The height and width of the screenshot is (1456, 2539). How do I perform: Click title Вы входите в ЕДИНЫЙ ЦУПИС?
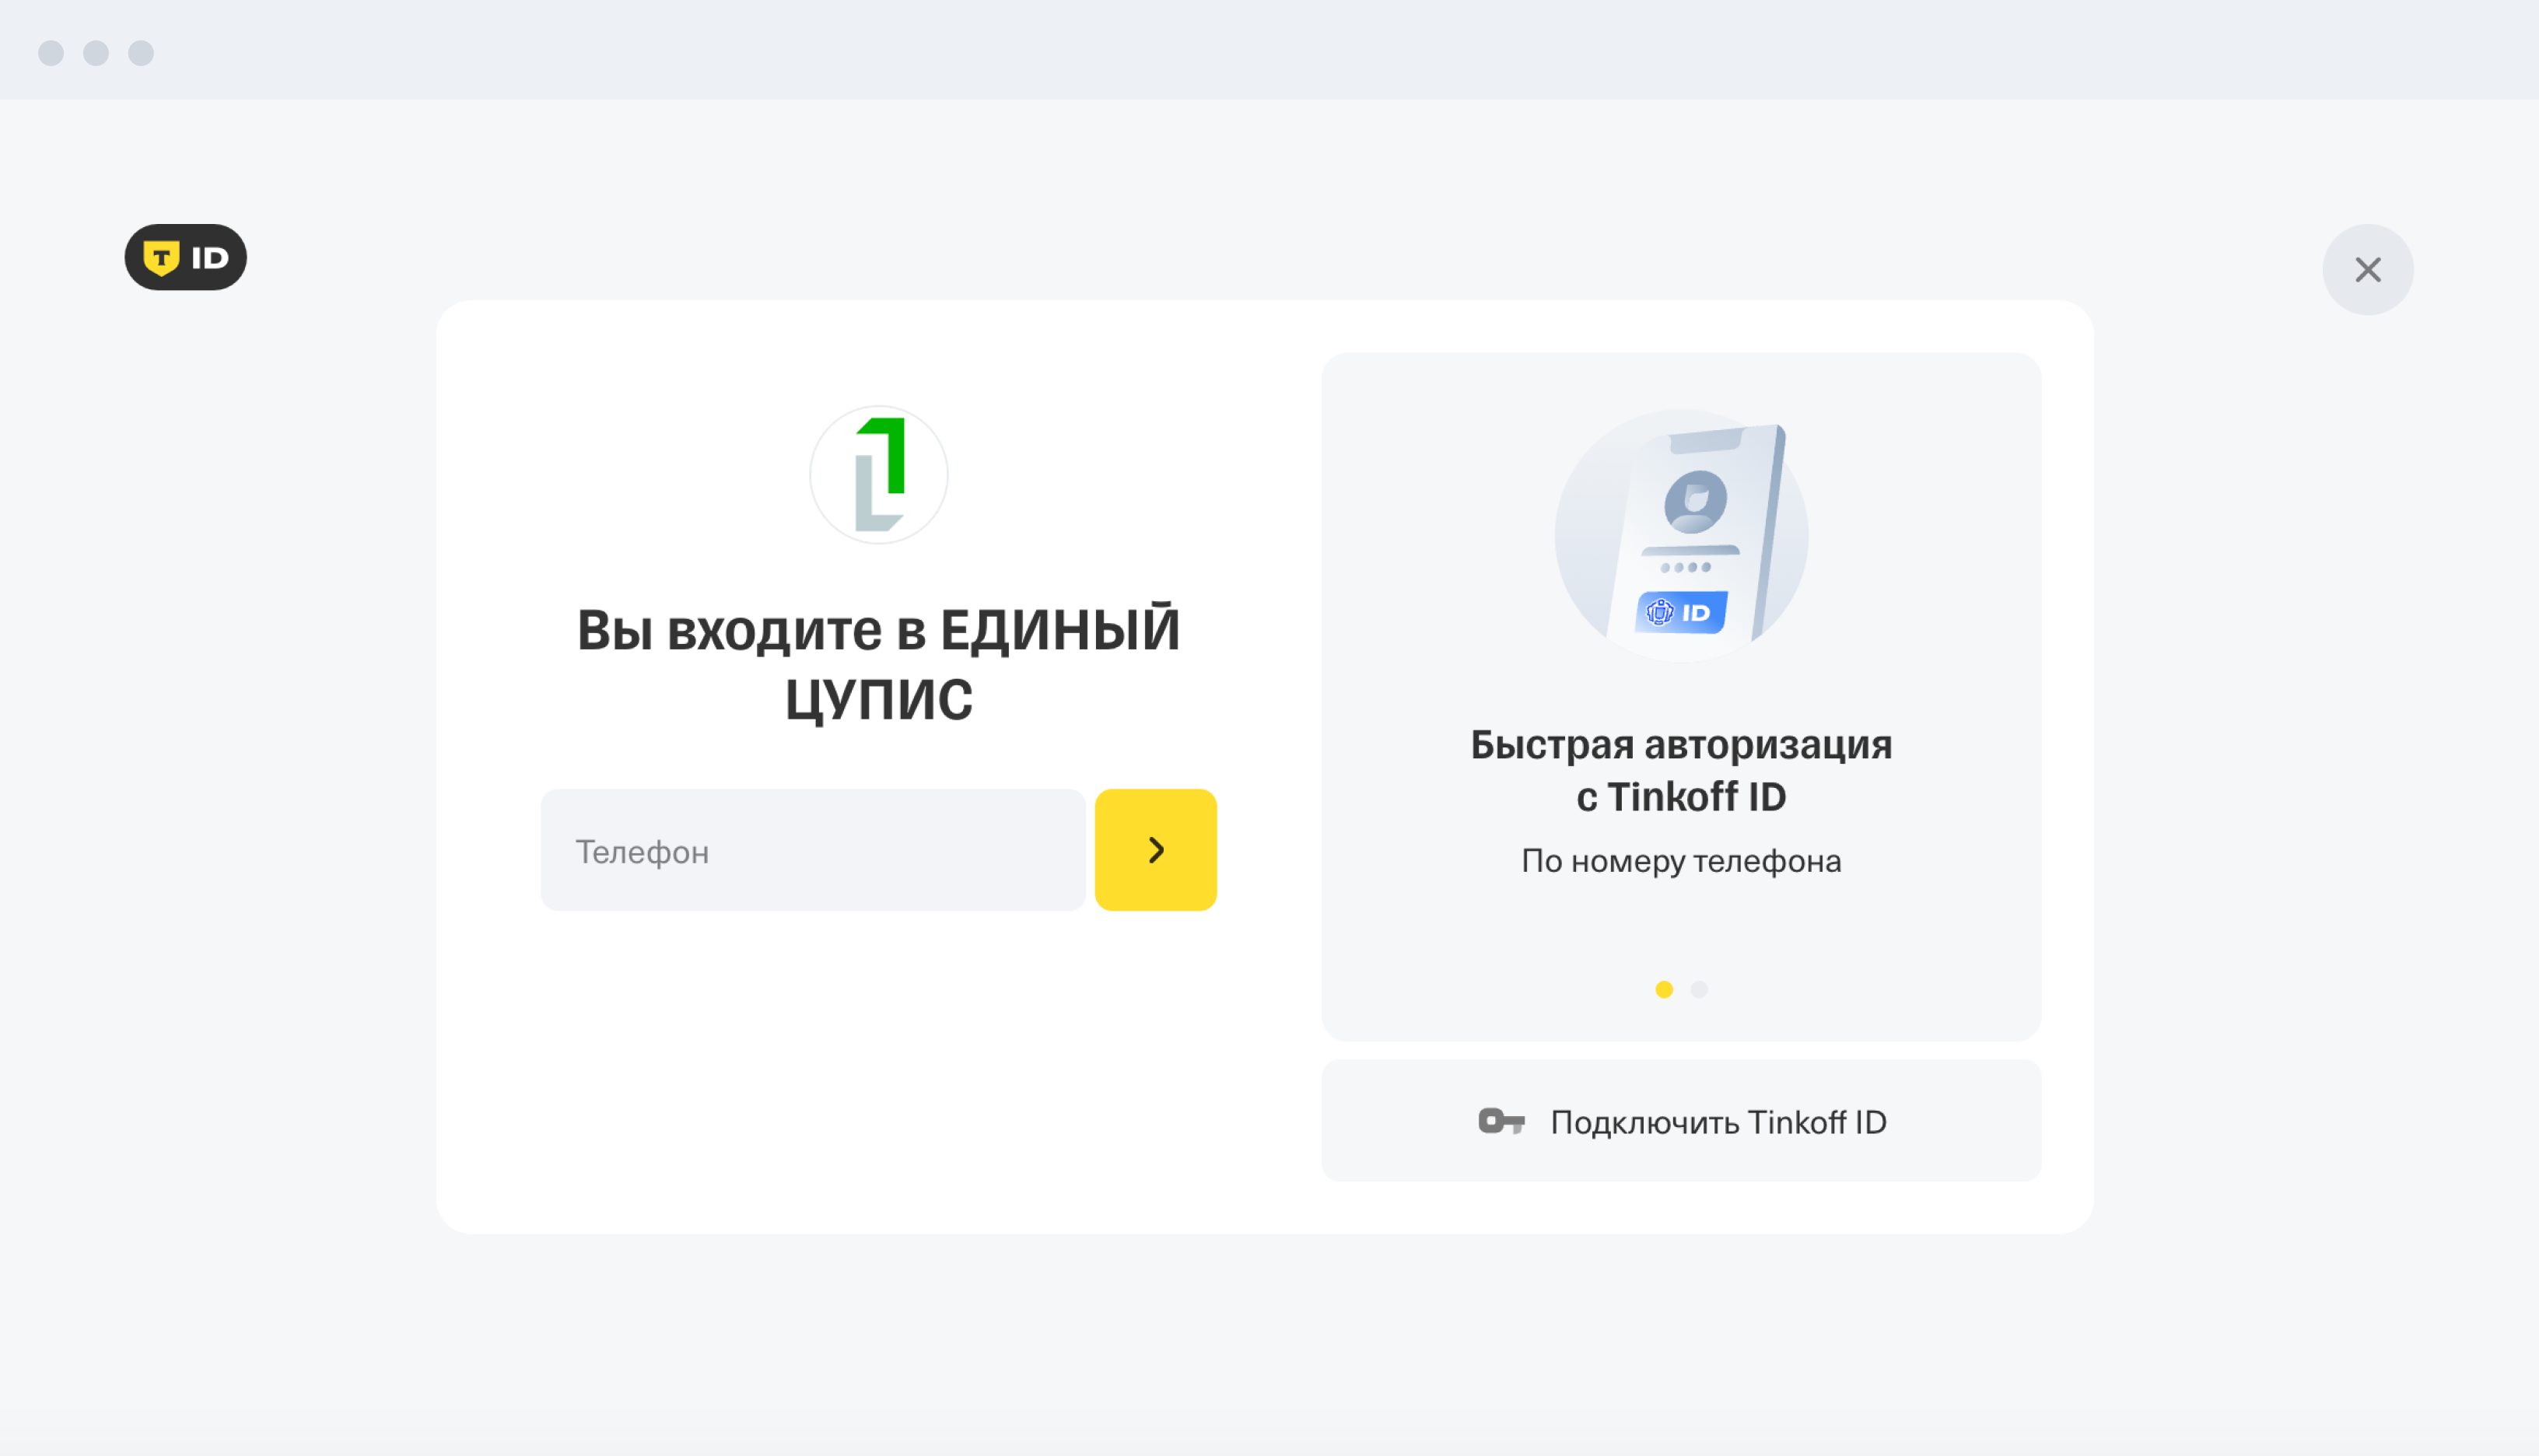(x=878, y=664)
